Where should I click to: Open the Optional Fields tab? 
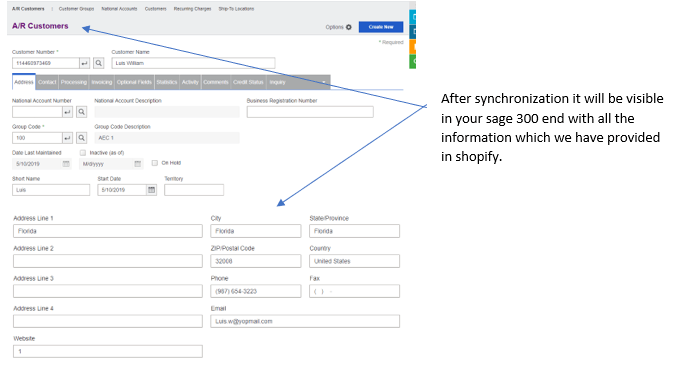click(x=134, y=82)
